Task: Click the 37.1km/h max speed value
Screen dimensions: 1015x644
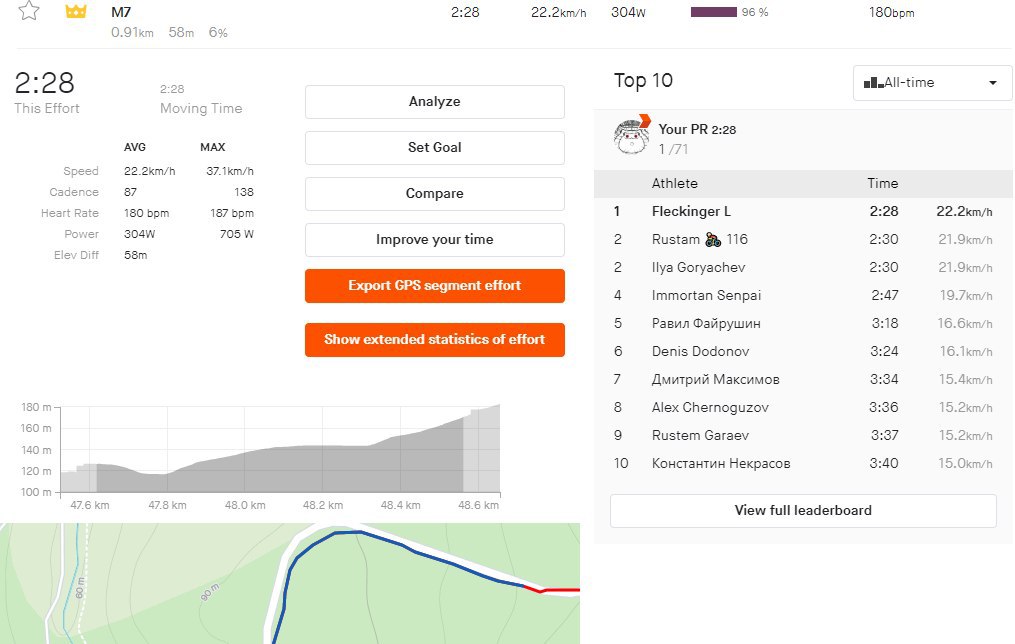Action: pyautogui.click(x=230, y=172)
